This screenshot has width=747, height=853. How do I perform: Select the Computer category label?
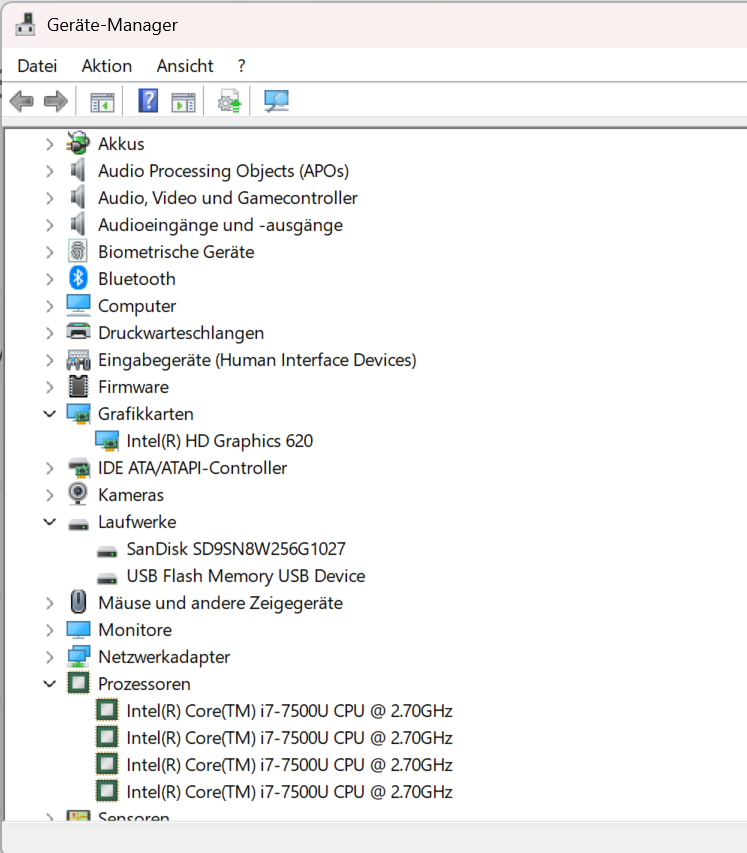coord(137,306)
